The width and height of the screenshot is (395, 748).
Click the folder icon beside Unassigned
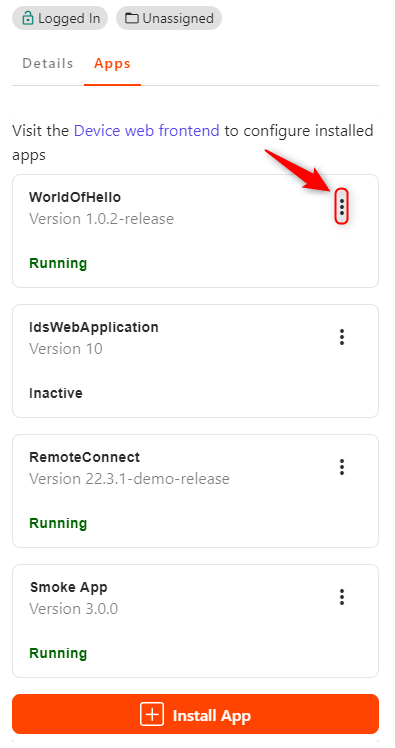click(132, 19)
